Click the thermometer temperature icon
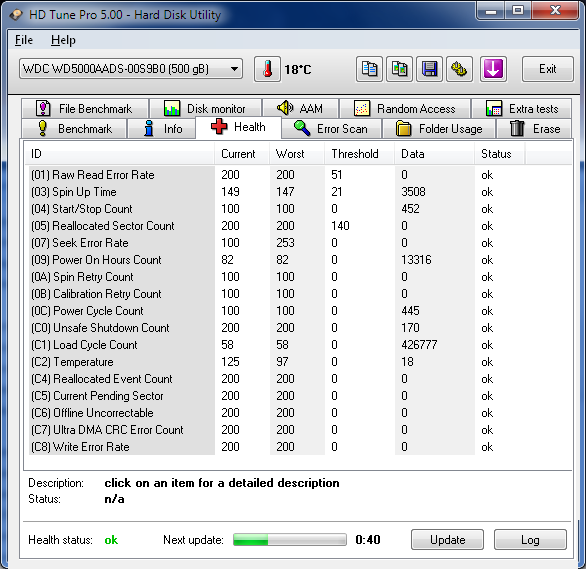The image size is (586, 569). 267,69
